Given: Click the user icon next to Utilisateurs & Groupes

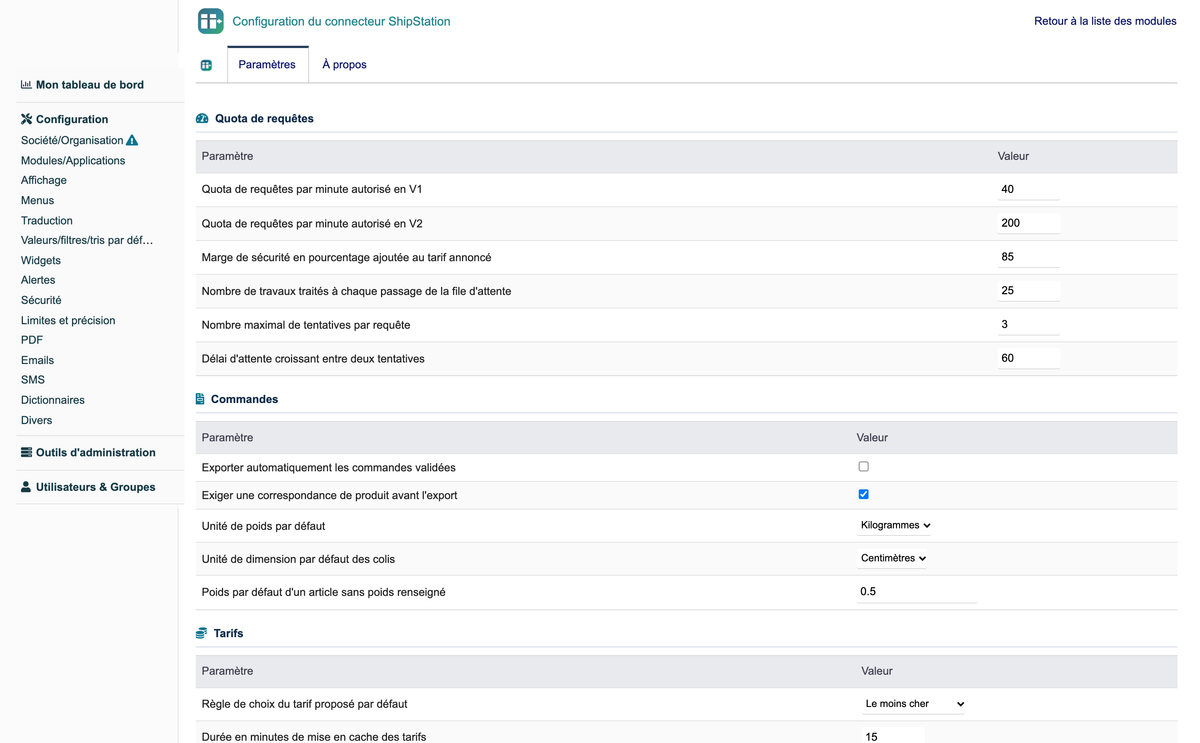Looking at the screenshot, I should tap(26, 487).
